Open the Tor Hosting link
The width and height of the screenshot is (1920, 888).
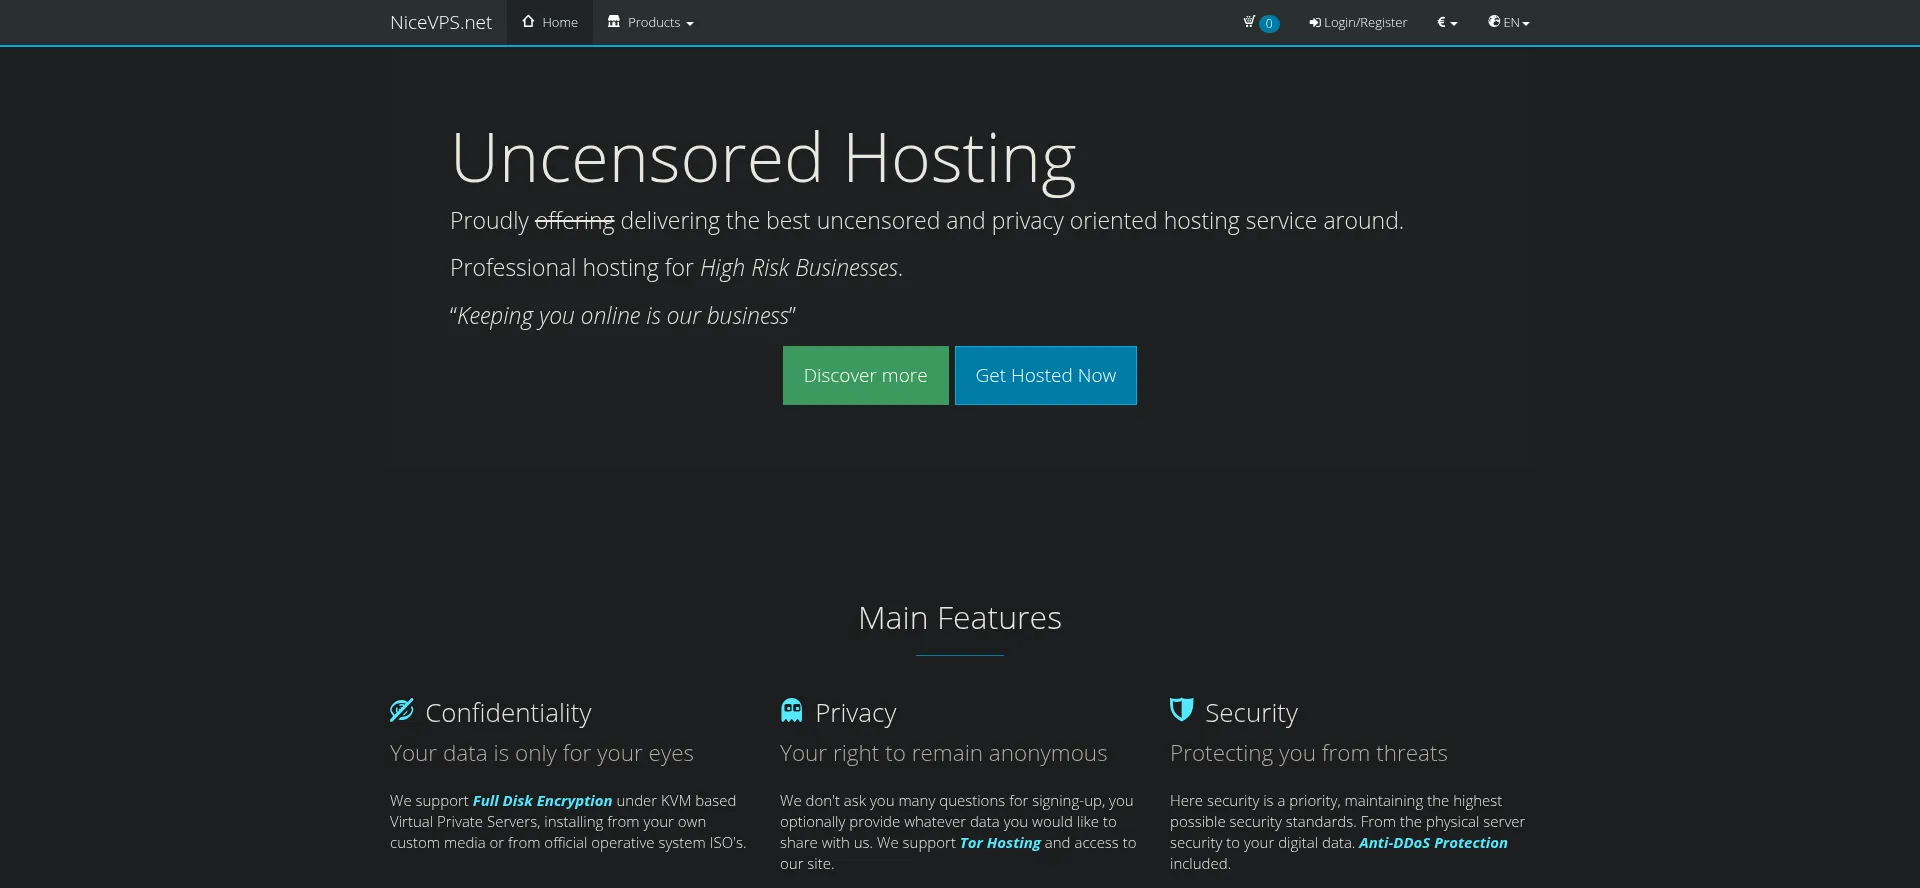coord(1000,843)
